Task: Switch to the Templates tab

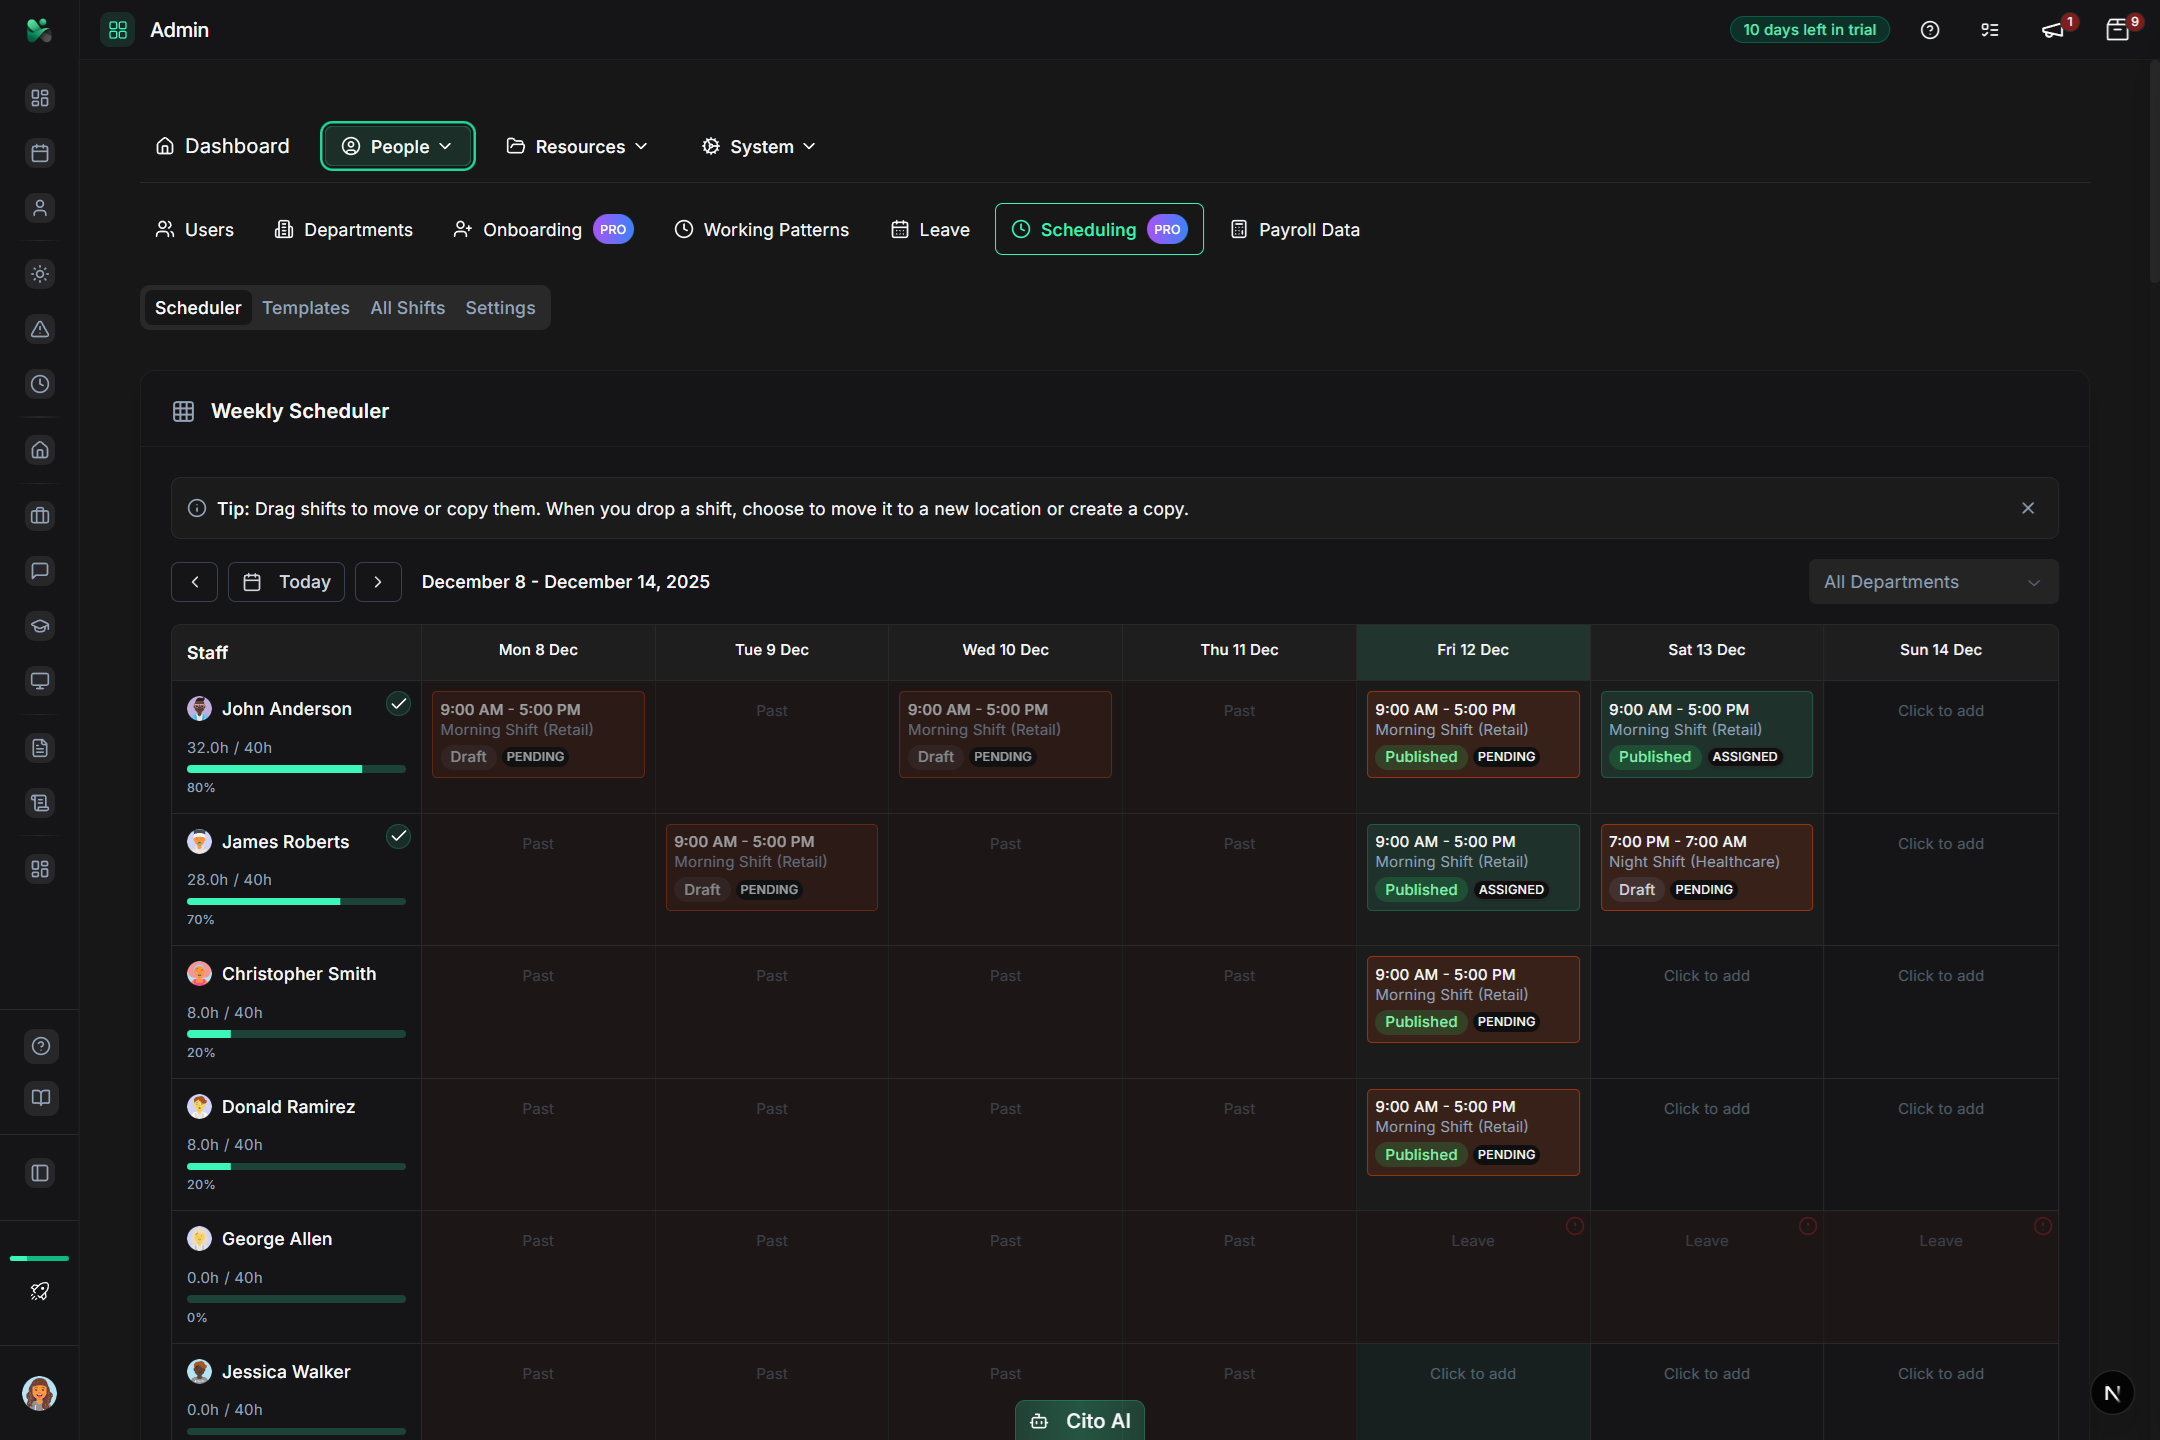Action: click(306, 307)
